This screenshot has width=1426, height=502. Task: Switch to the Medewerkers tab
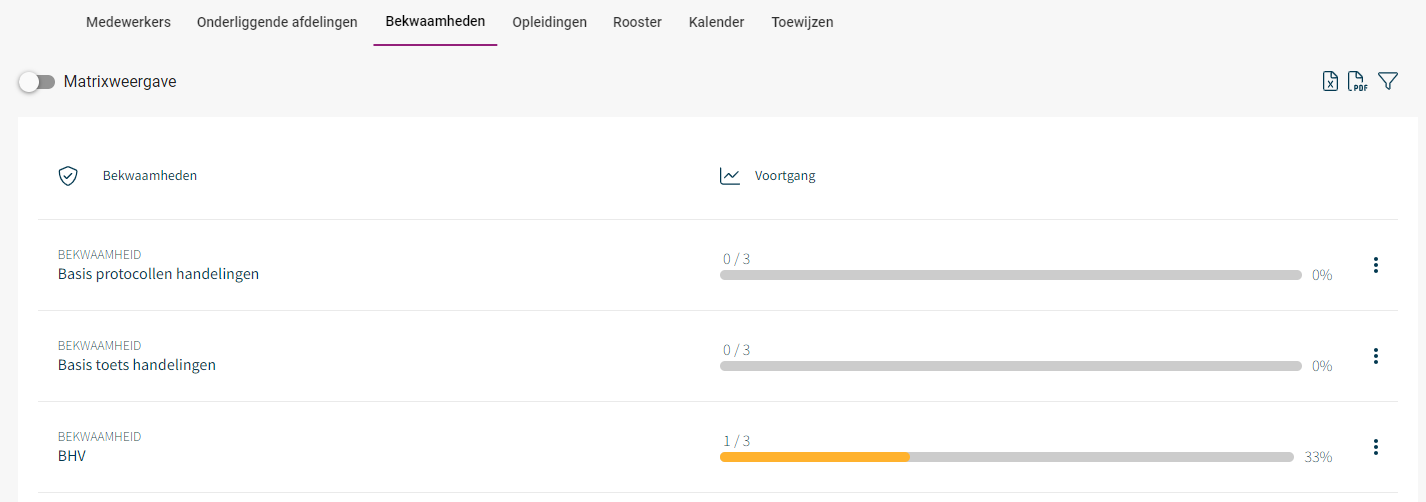click(x=128, y=22)
